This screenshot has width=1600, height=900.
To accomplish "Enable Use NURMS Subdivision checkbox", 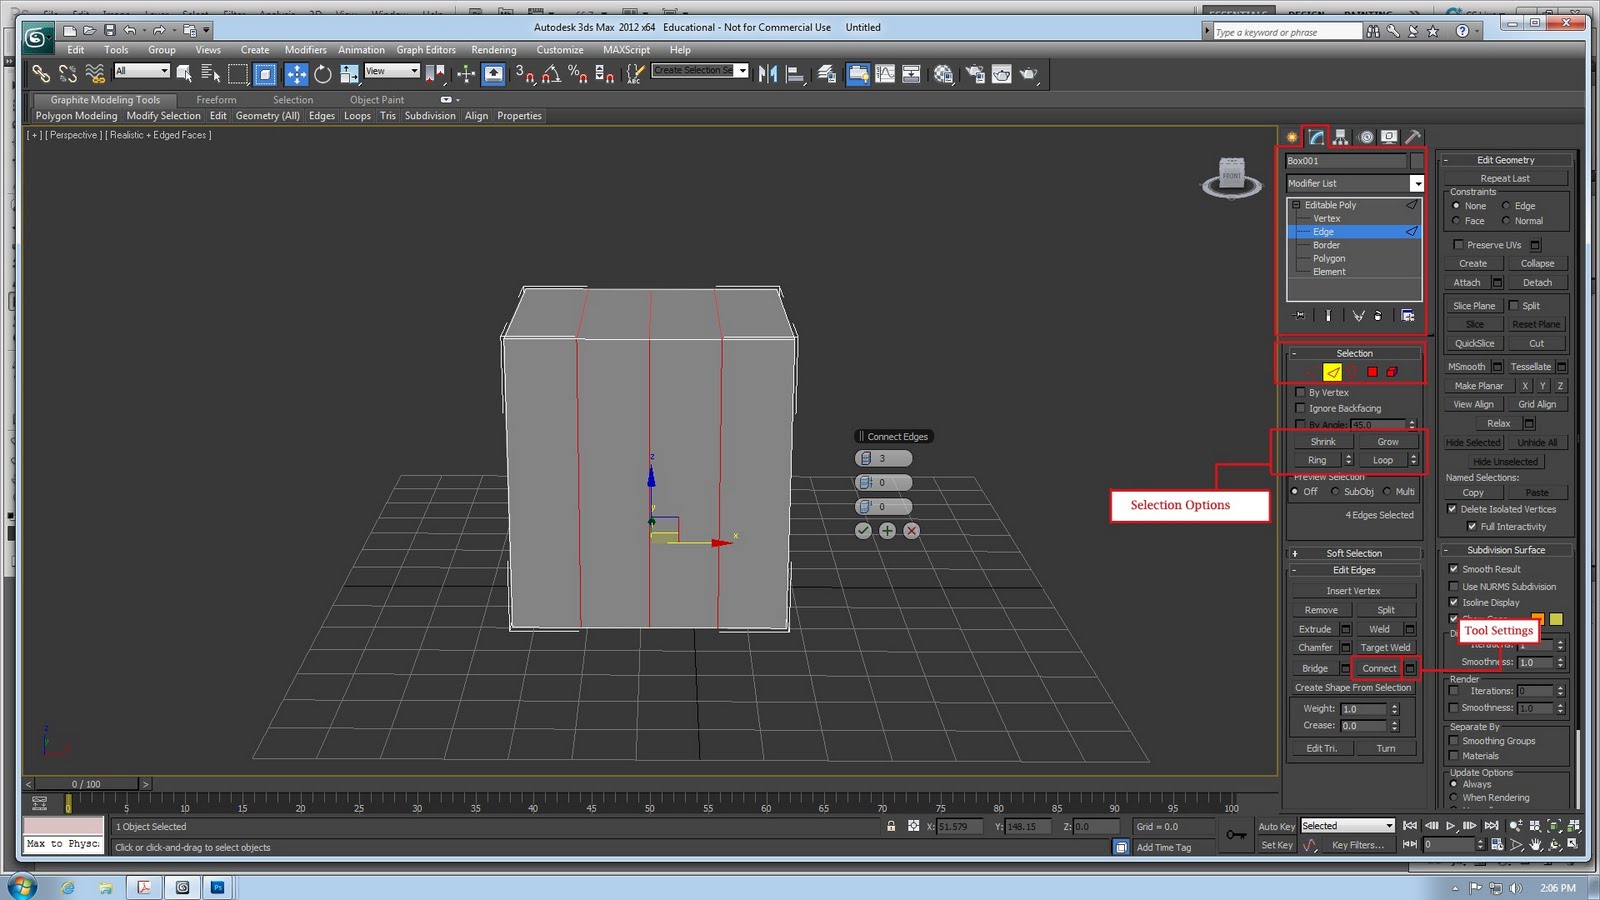I will pos(1454,587).
